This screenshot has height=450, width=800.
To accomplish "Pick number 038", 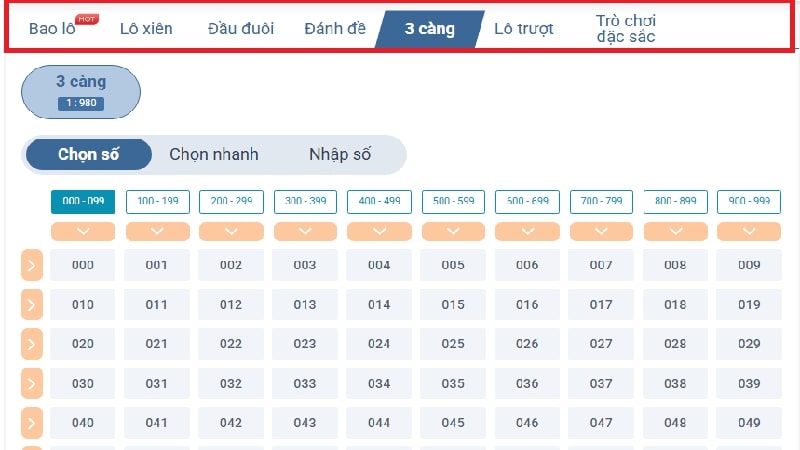I will [675, 383].
